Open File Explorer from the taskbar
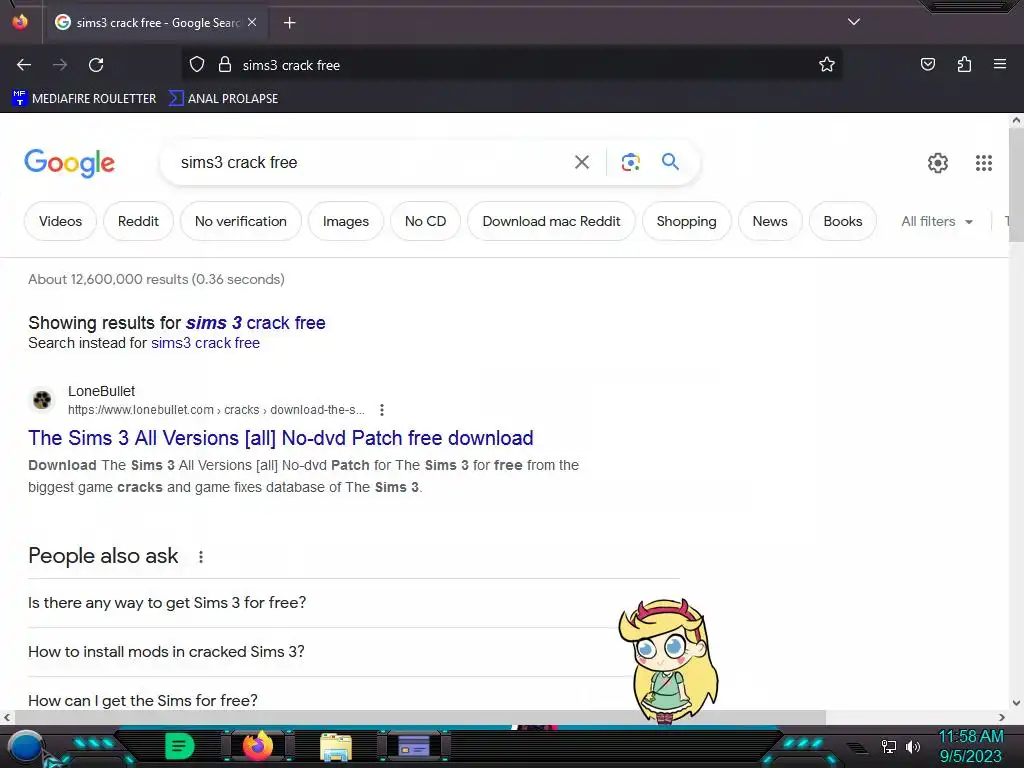 pos(336,746)
